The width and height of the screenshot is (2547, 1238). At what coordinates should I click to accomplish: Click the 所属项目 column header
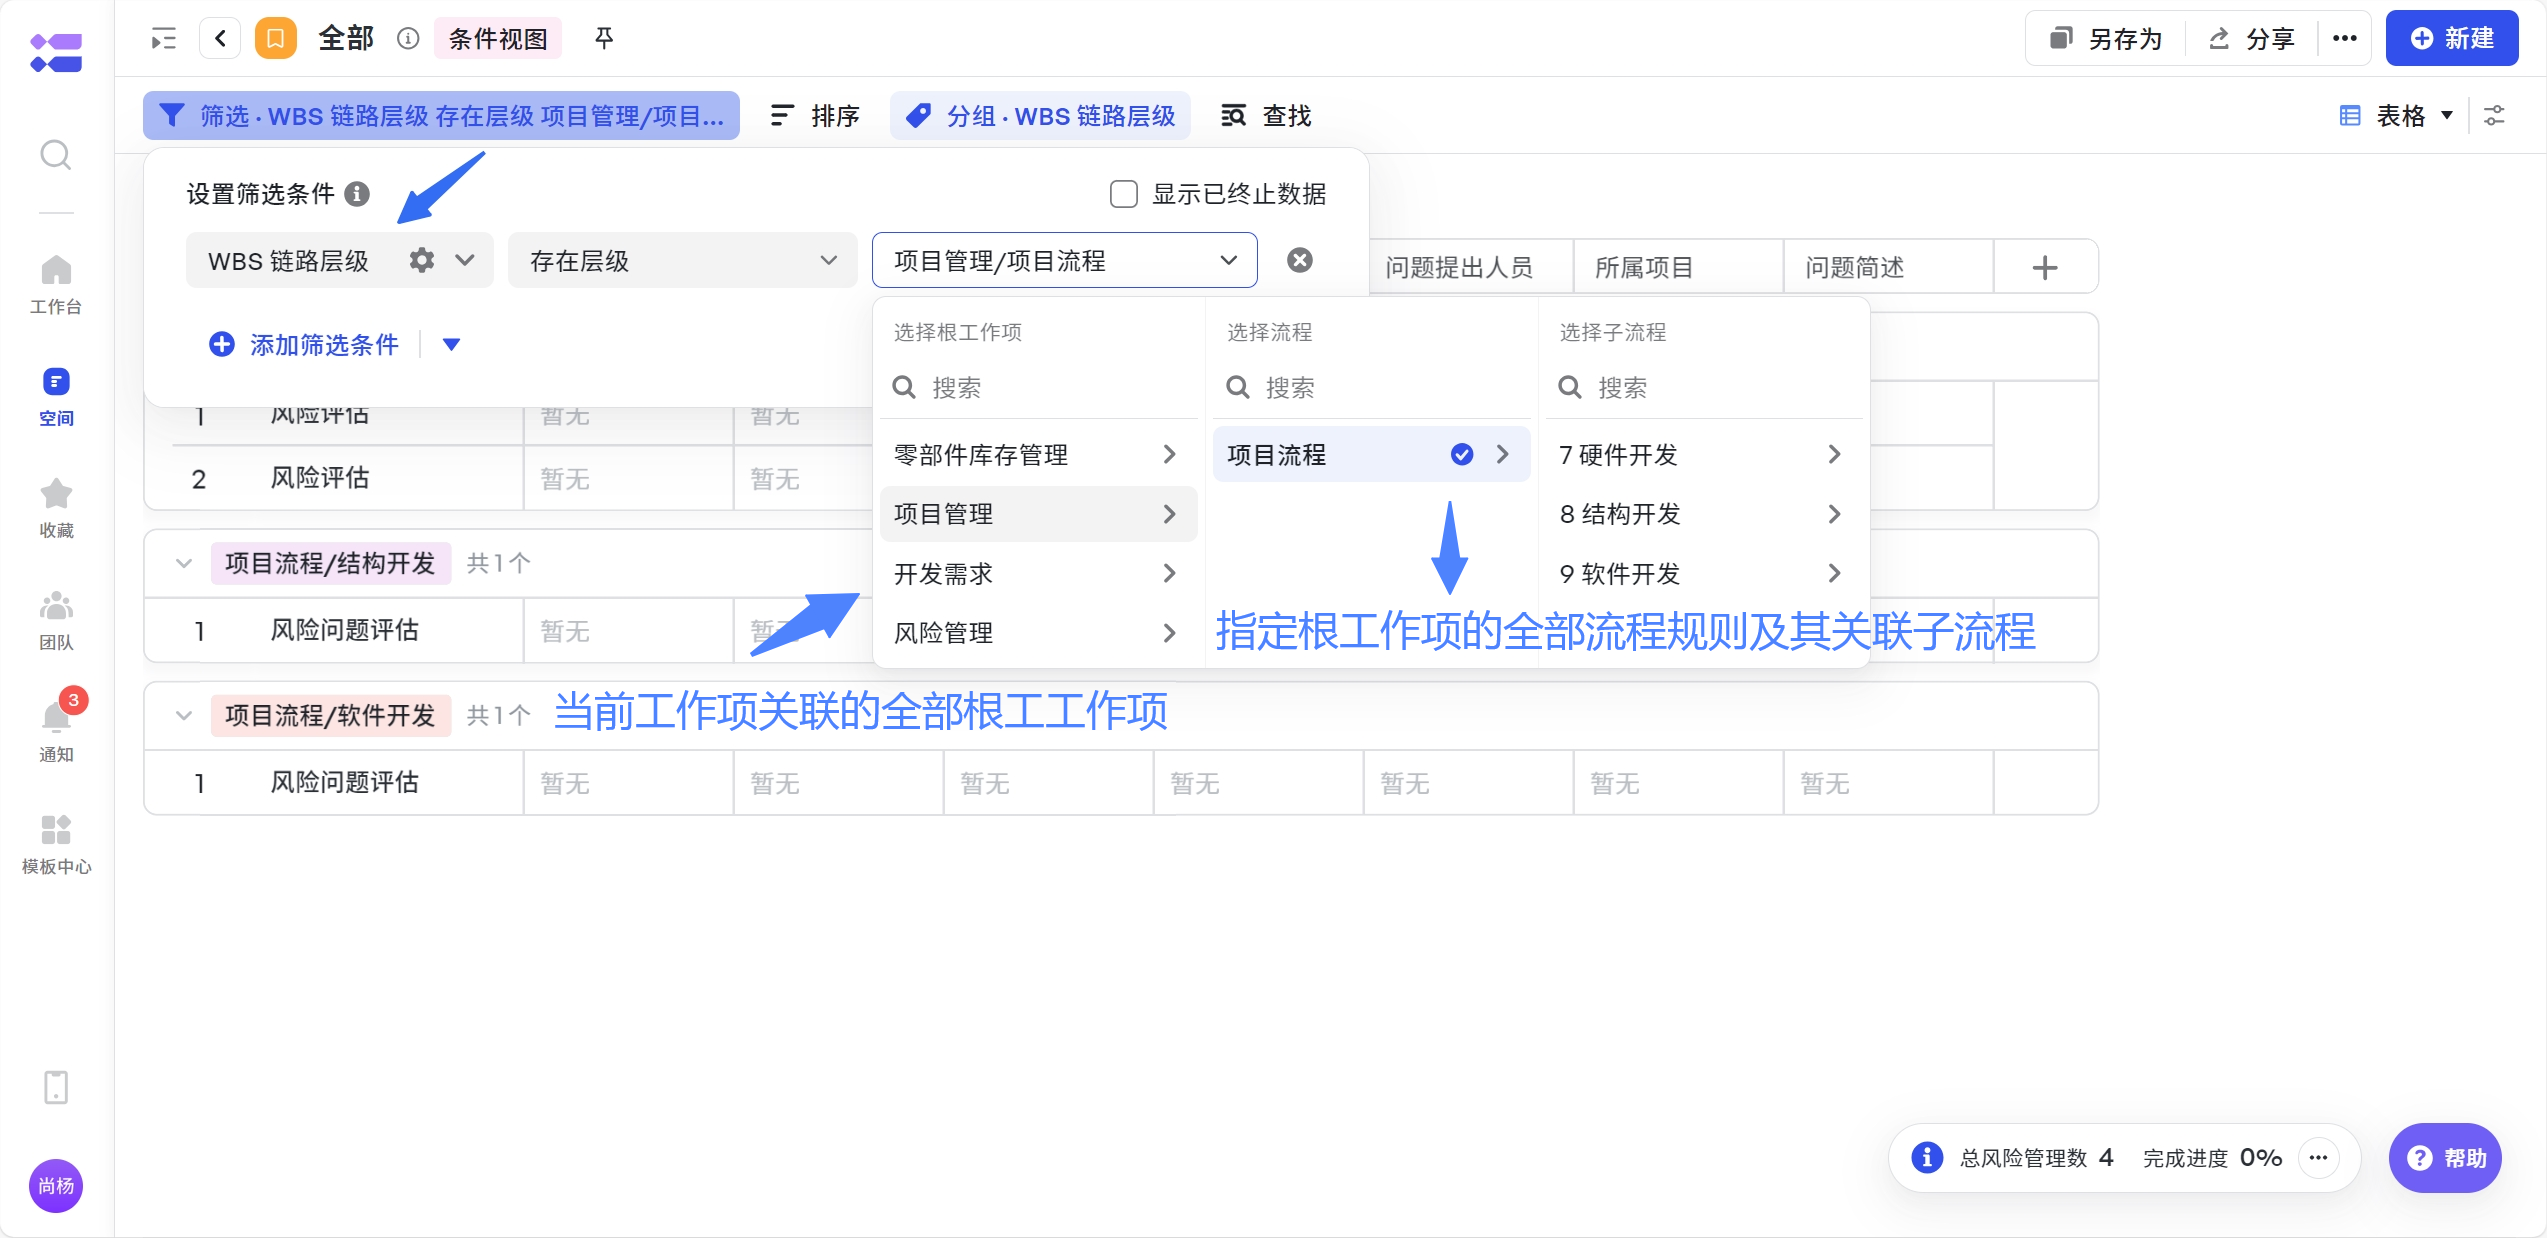(x=1644, y=267)
